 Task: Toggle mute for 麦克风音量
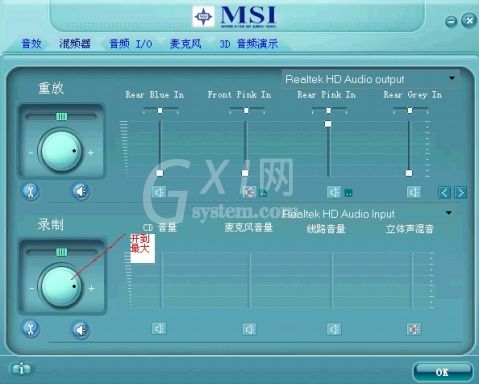click(249, 329)
